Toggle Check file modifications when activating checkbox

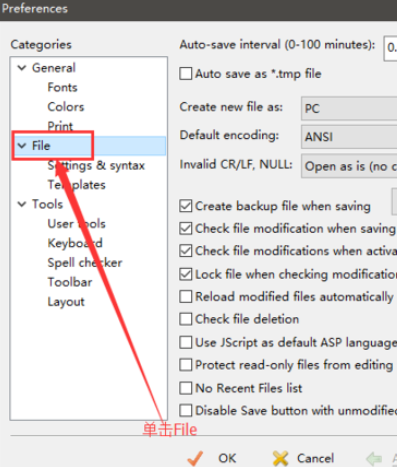point(186,251)
